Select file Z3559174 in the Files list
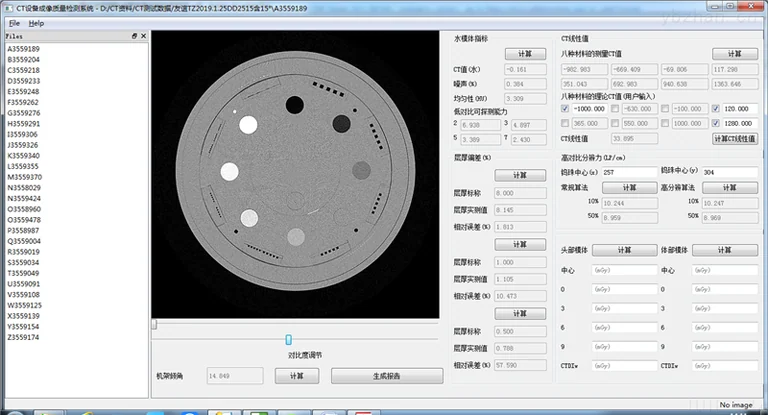The height and width of the screenshot is (415, 768). (24, 338)
